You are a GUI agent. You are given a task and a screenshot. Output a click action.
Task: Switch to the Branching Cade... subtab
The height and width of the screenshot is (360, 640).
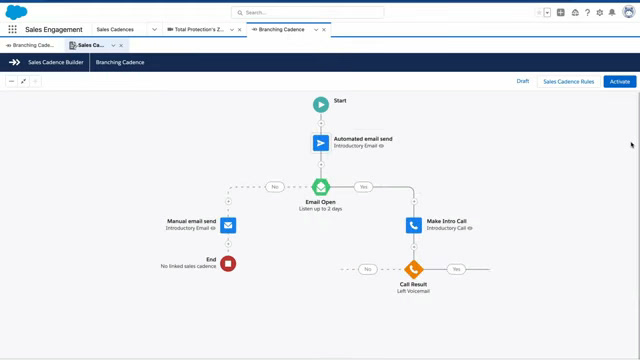point(30,45)
